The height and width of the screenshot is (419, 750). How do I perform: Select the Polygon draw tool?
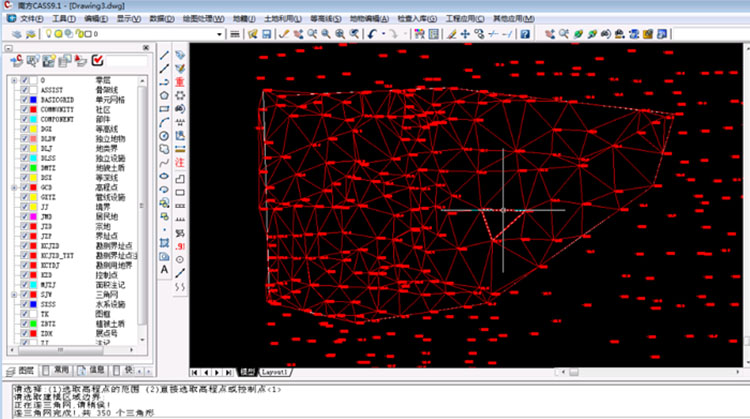[164, 96]
